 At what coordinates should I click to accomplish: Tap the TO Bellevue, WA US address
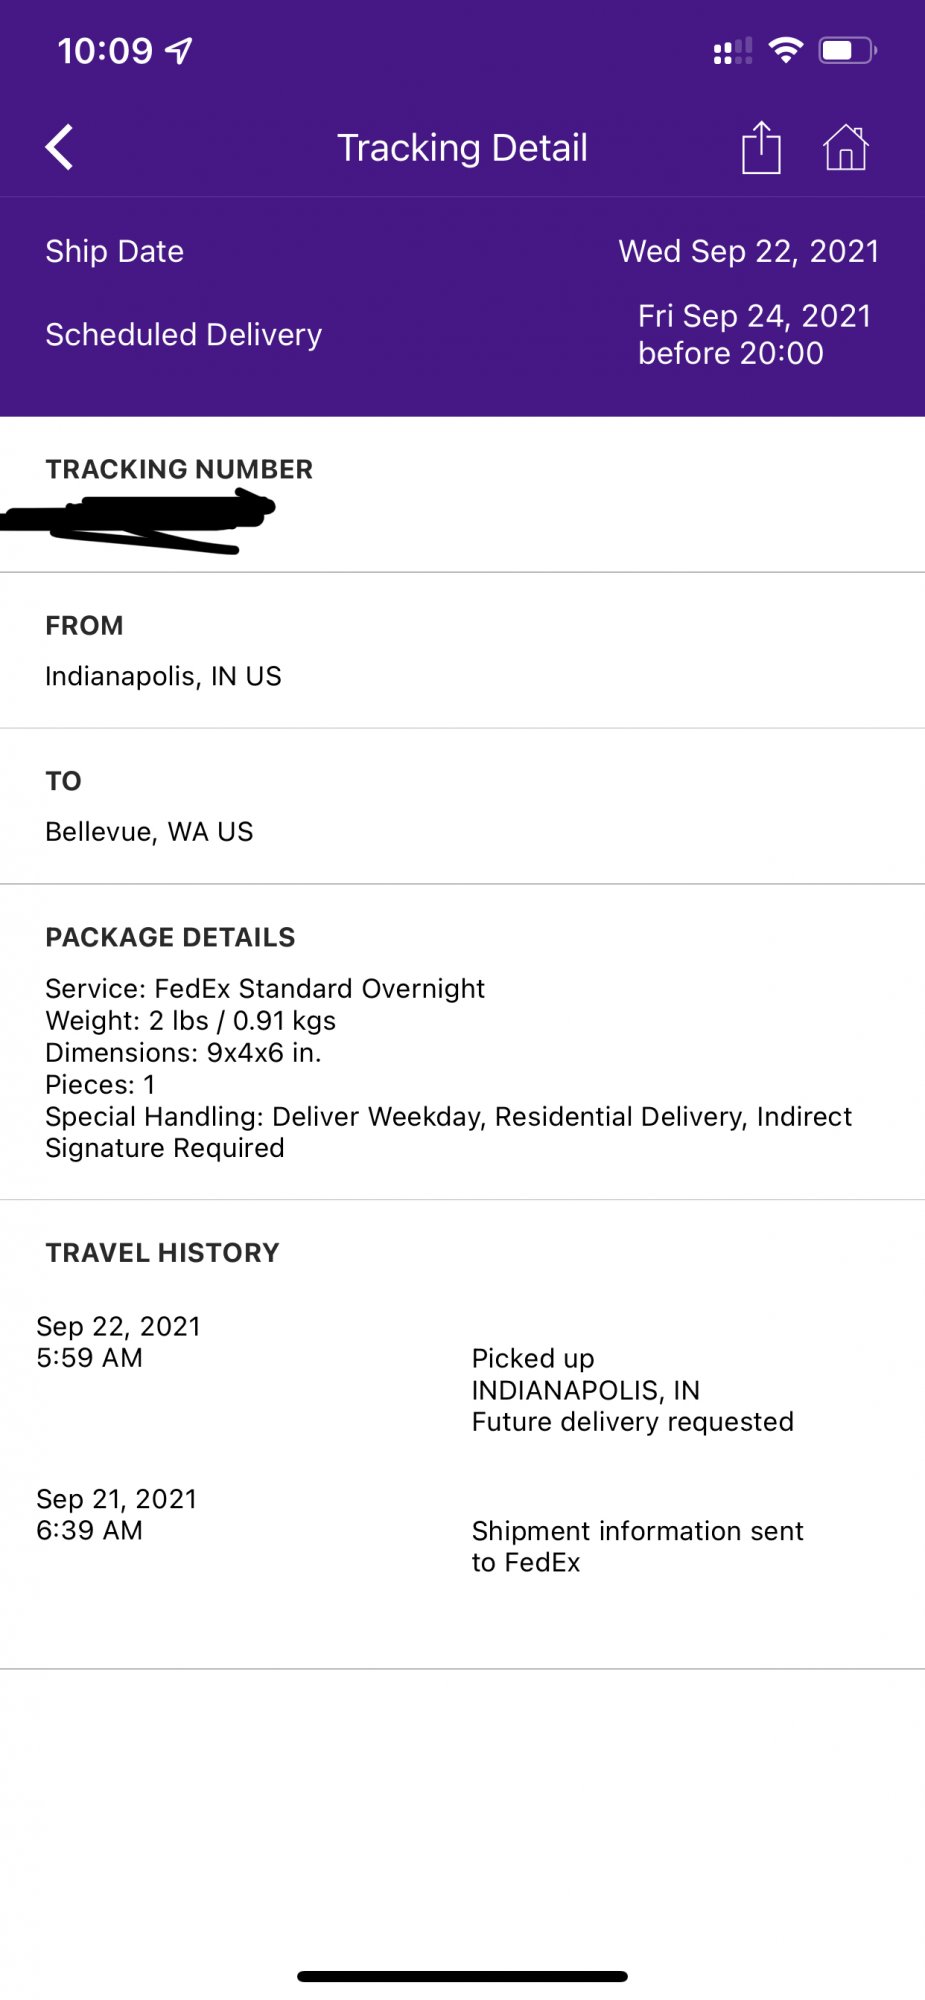149,831
